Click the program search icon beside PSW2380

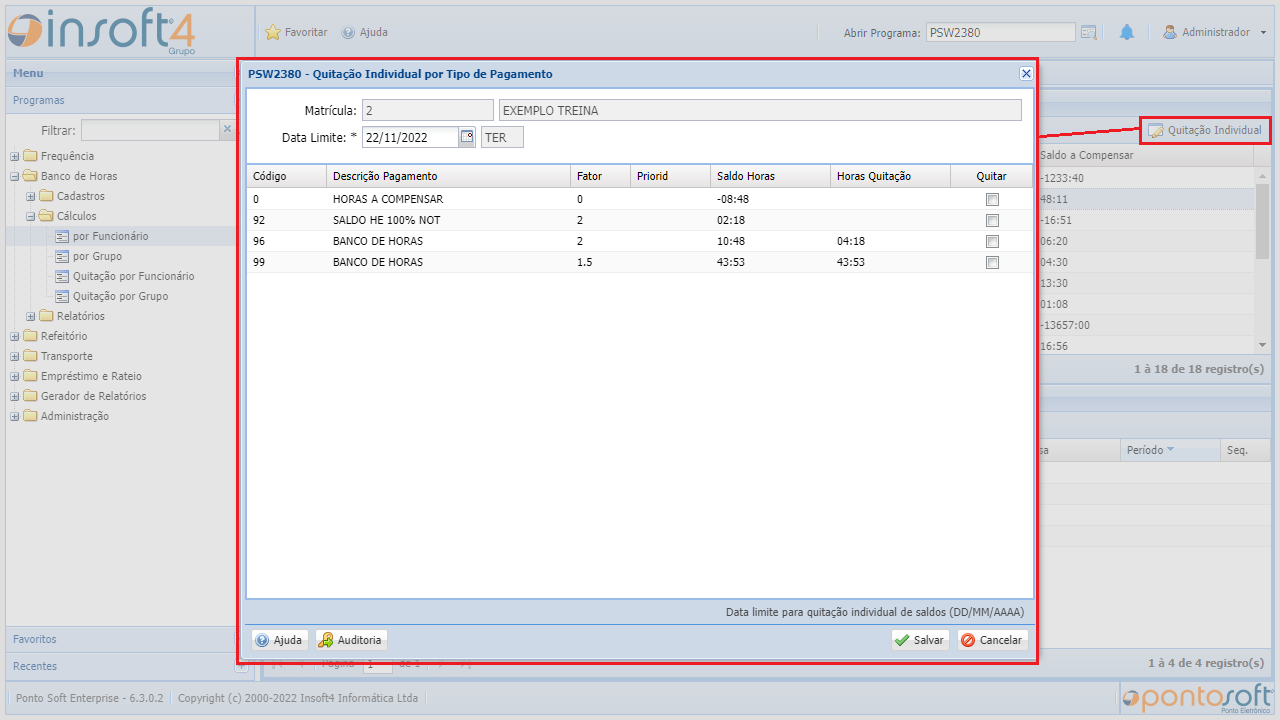pyautogui.click(x=1089, y=32)
